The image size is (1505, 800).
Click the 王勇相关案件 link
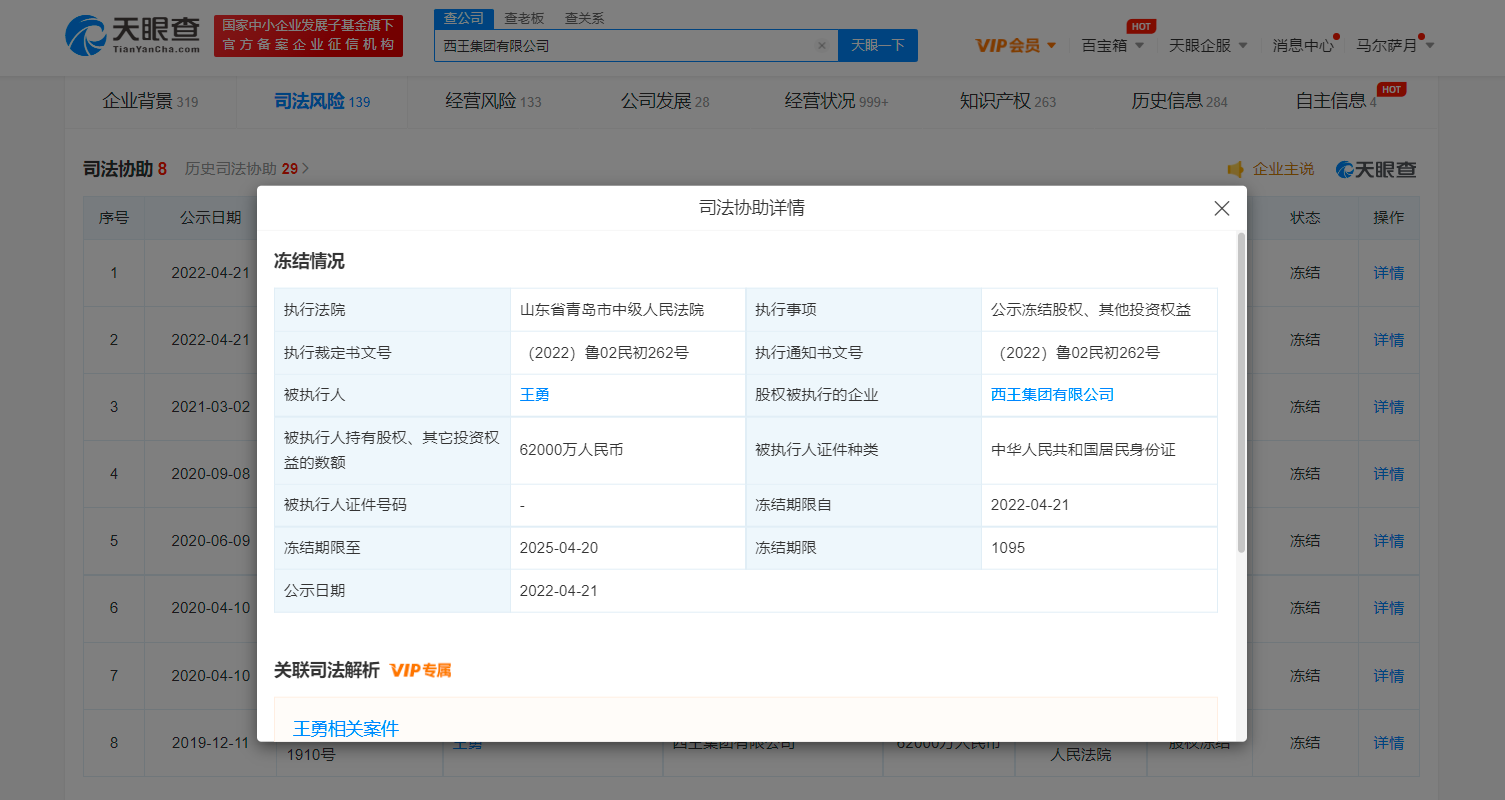point(346,729)
